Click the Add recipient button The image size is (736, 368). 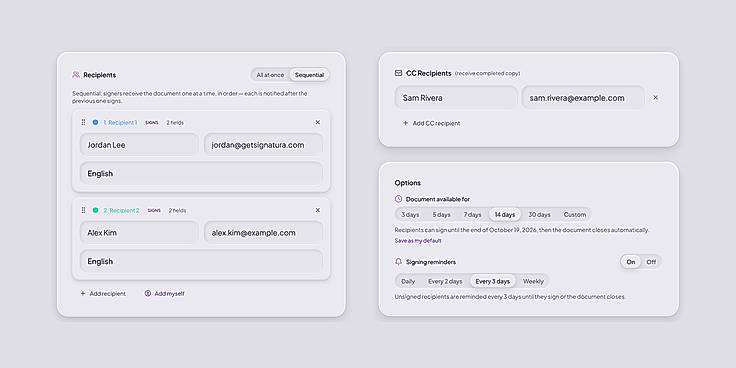tap(103, 293)
